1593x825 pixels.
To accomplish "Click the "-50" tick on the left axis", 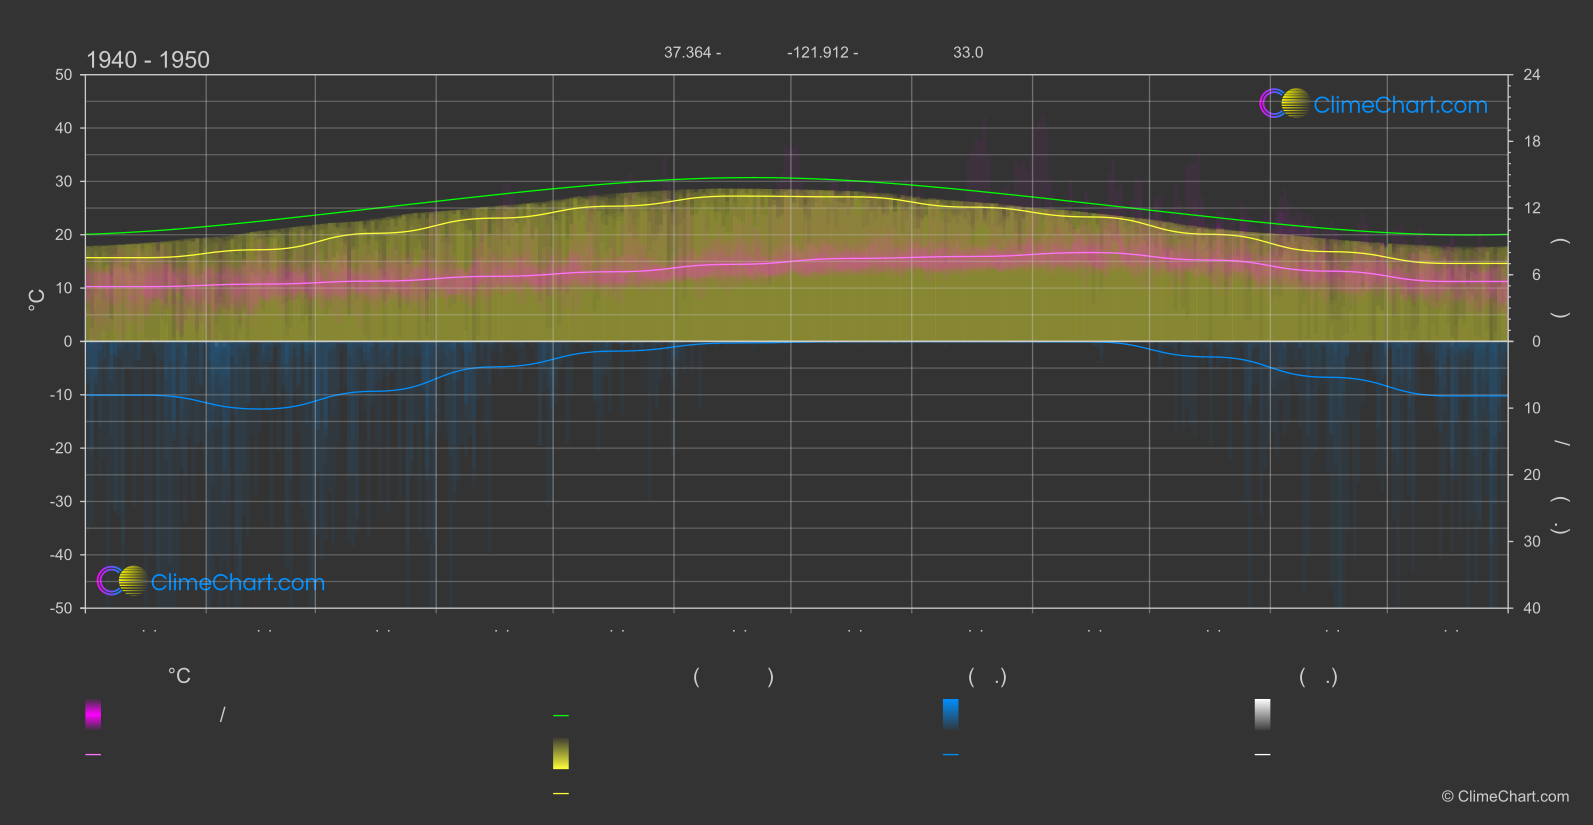I will pyautogui.click(x=61, y=608).
